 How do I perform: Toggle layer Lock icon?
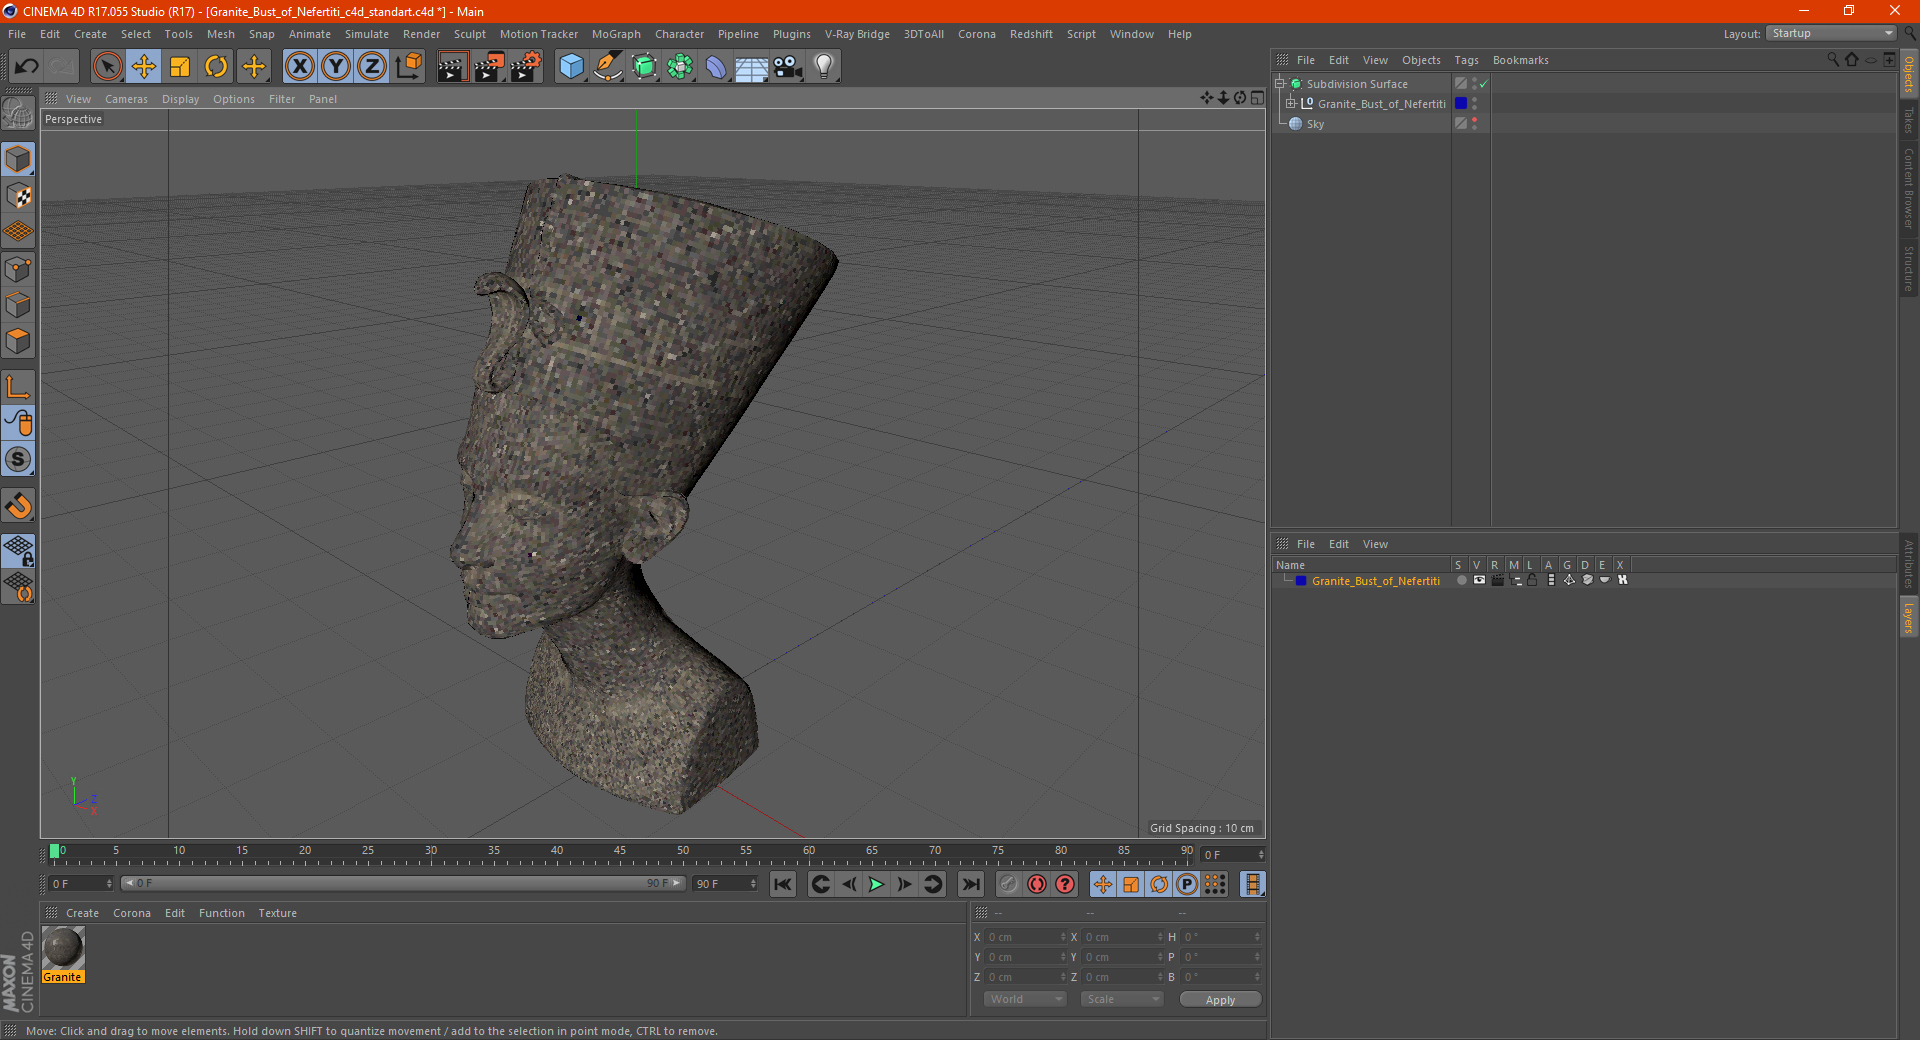[1532, 580]
